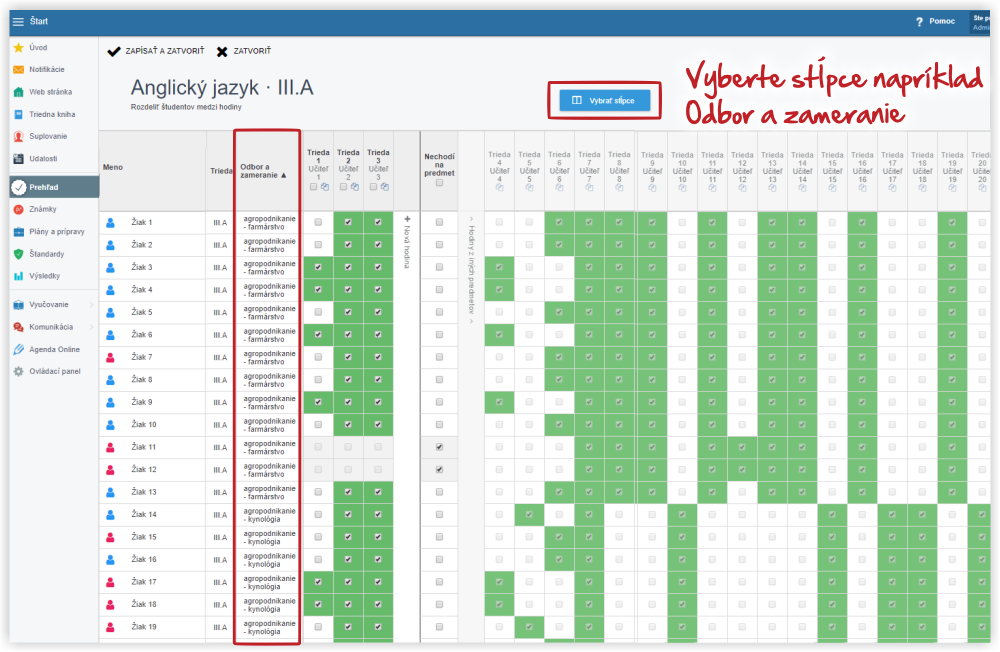Open the hamburger menu next to Štart
The height and width of the screenshot is (652, 1000).
[18, 22]
